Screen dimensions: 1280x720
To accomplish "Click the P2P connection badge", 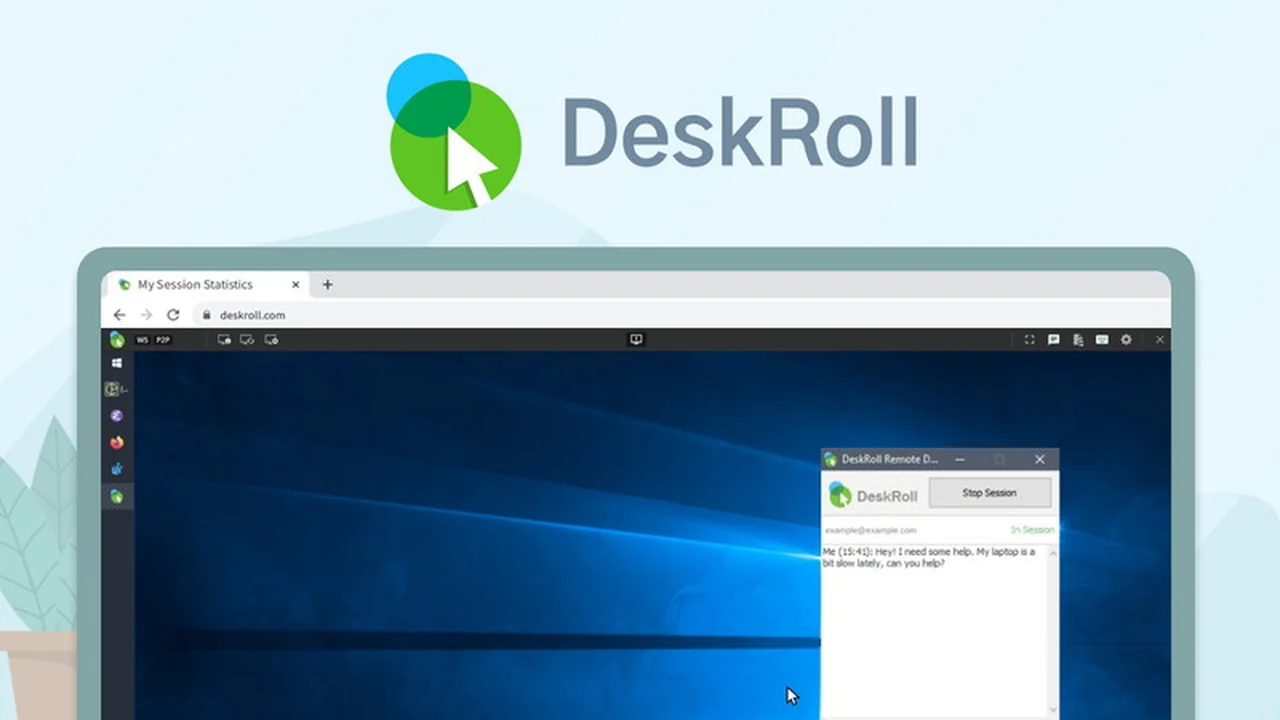I will tap(162, 340).
